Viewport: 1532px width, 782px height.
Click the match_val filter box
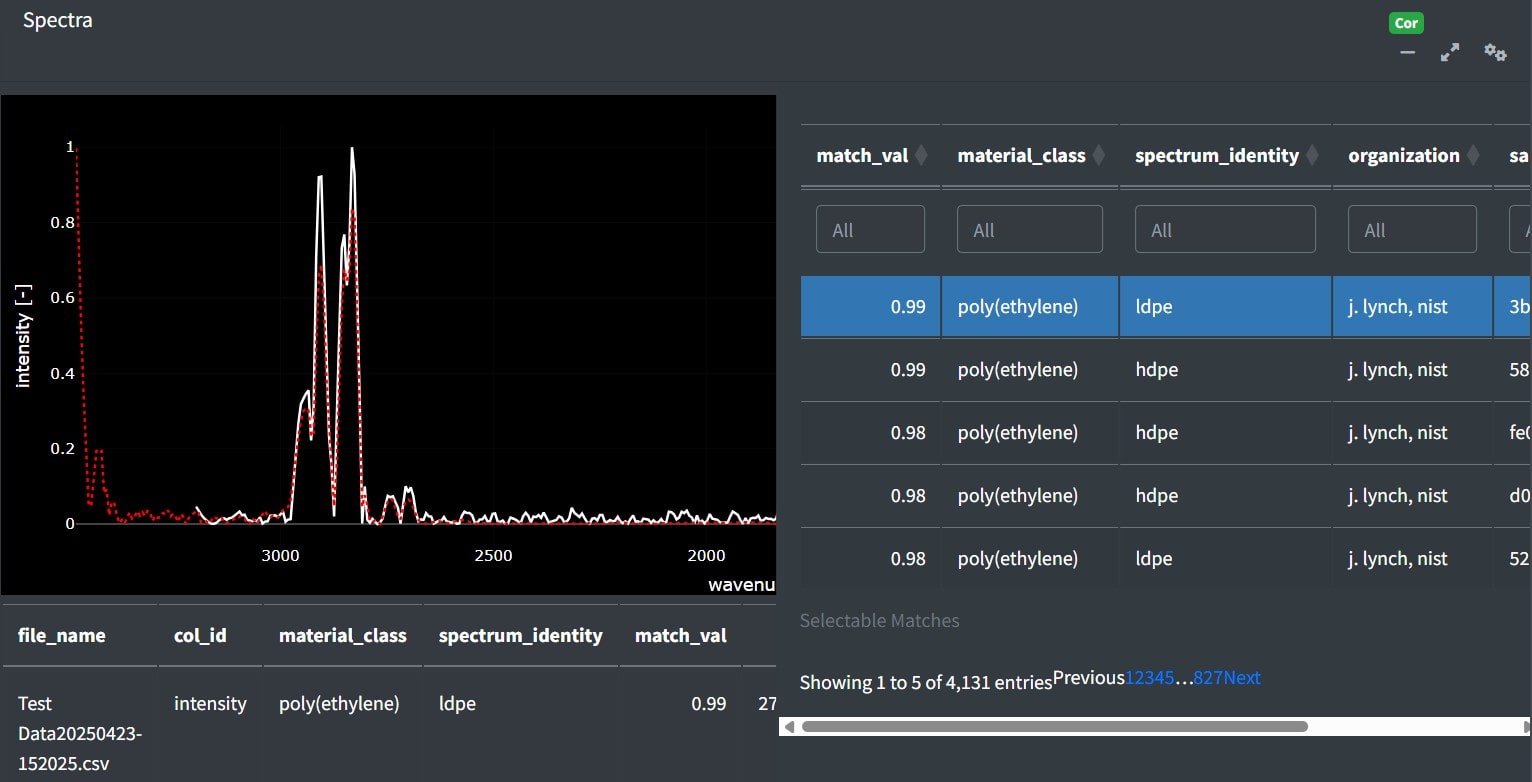point(870,229)
